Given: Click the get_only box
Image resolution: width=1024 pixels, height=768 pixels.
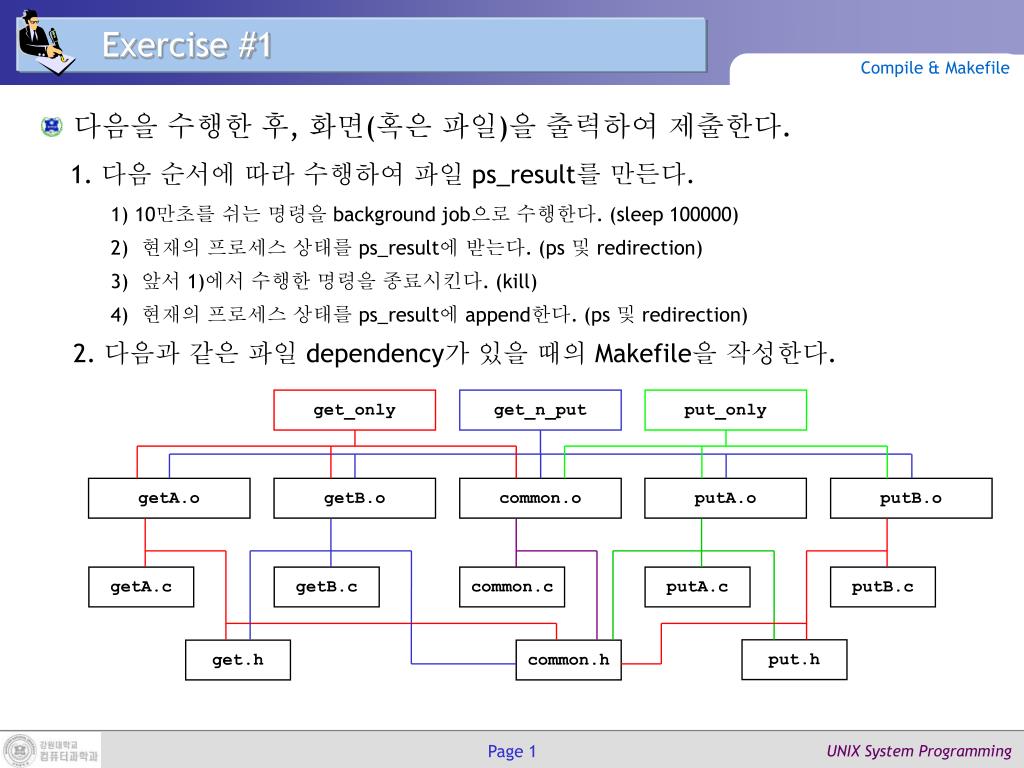Looking at the screenshot, I should (355, 410).
